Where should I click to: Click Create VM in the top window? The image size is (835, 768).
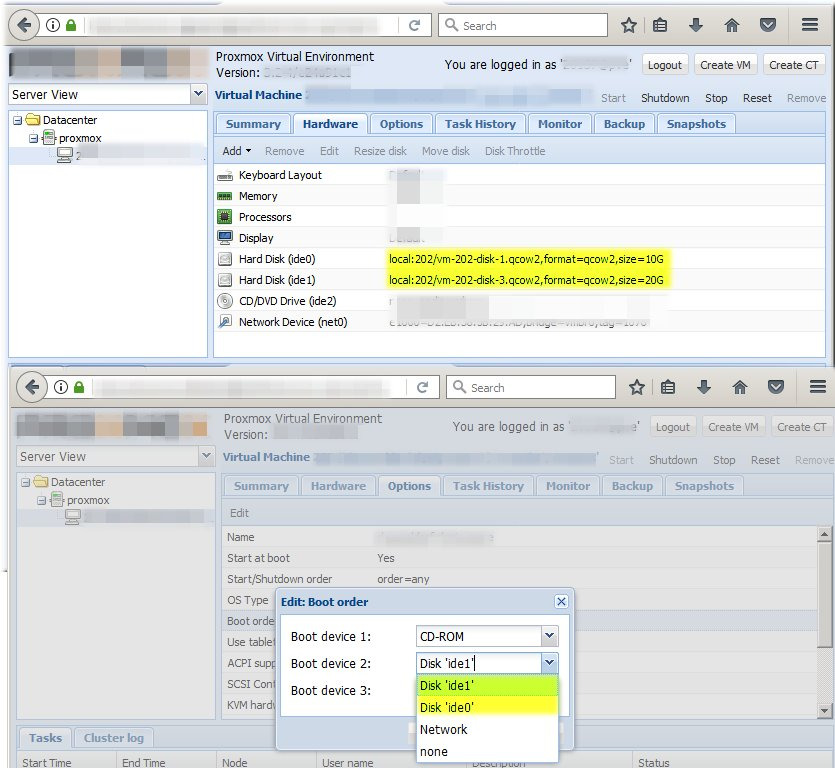point(725,65)
